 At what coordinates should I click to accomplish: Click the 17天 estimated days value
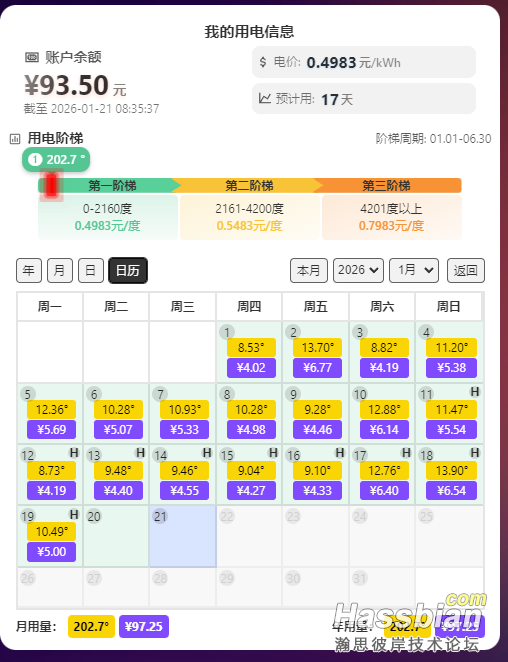coord(337,100)
